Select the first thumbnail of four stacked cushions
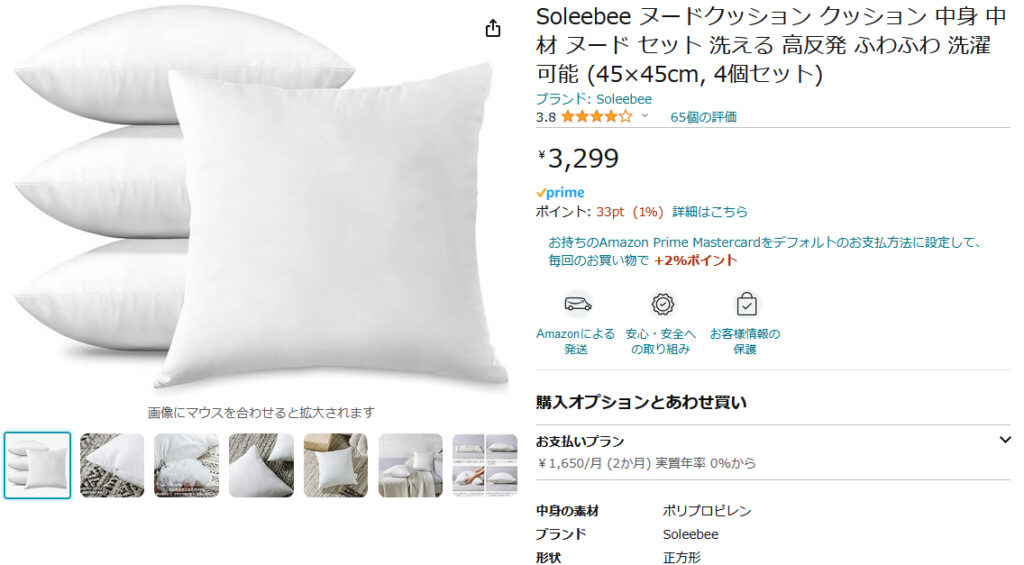 click(38, 465)
